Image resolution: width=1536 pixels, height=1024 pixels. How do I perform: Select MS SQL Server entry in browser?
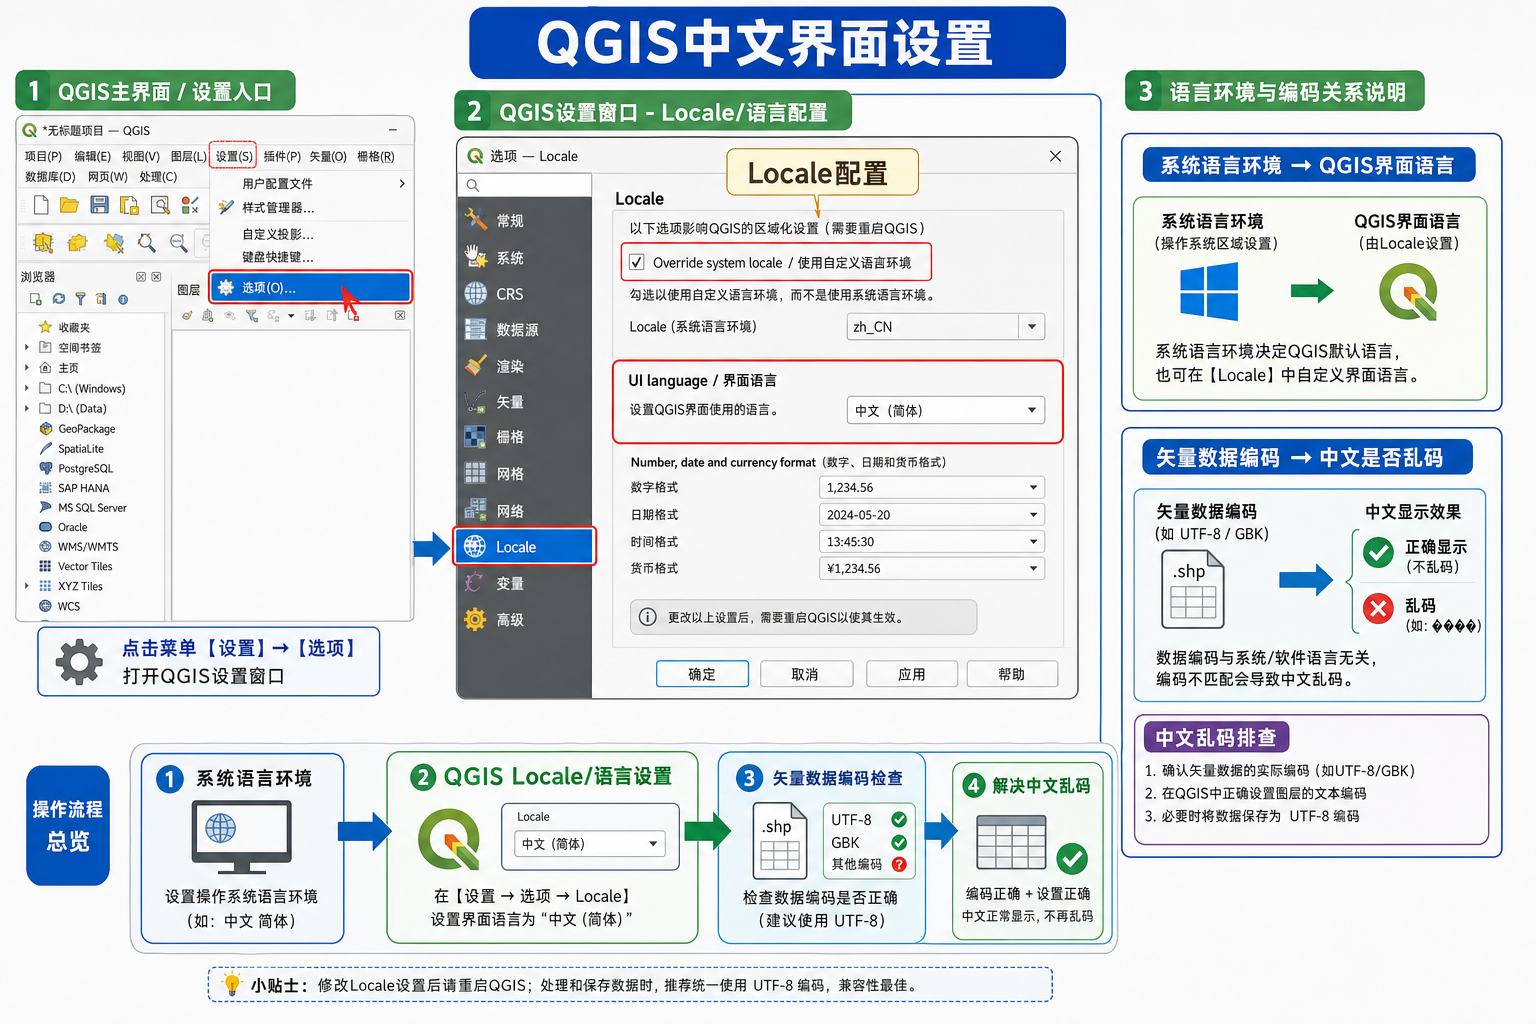pos(83,508)
